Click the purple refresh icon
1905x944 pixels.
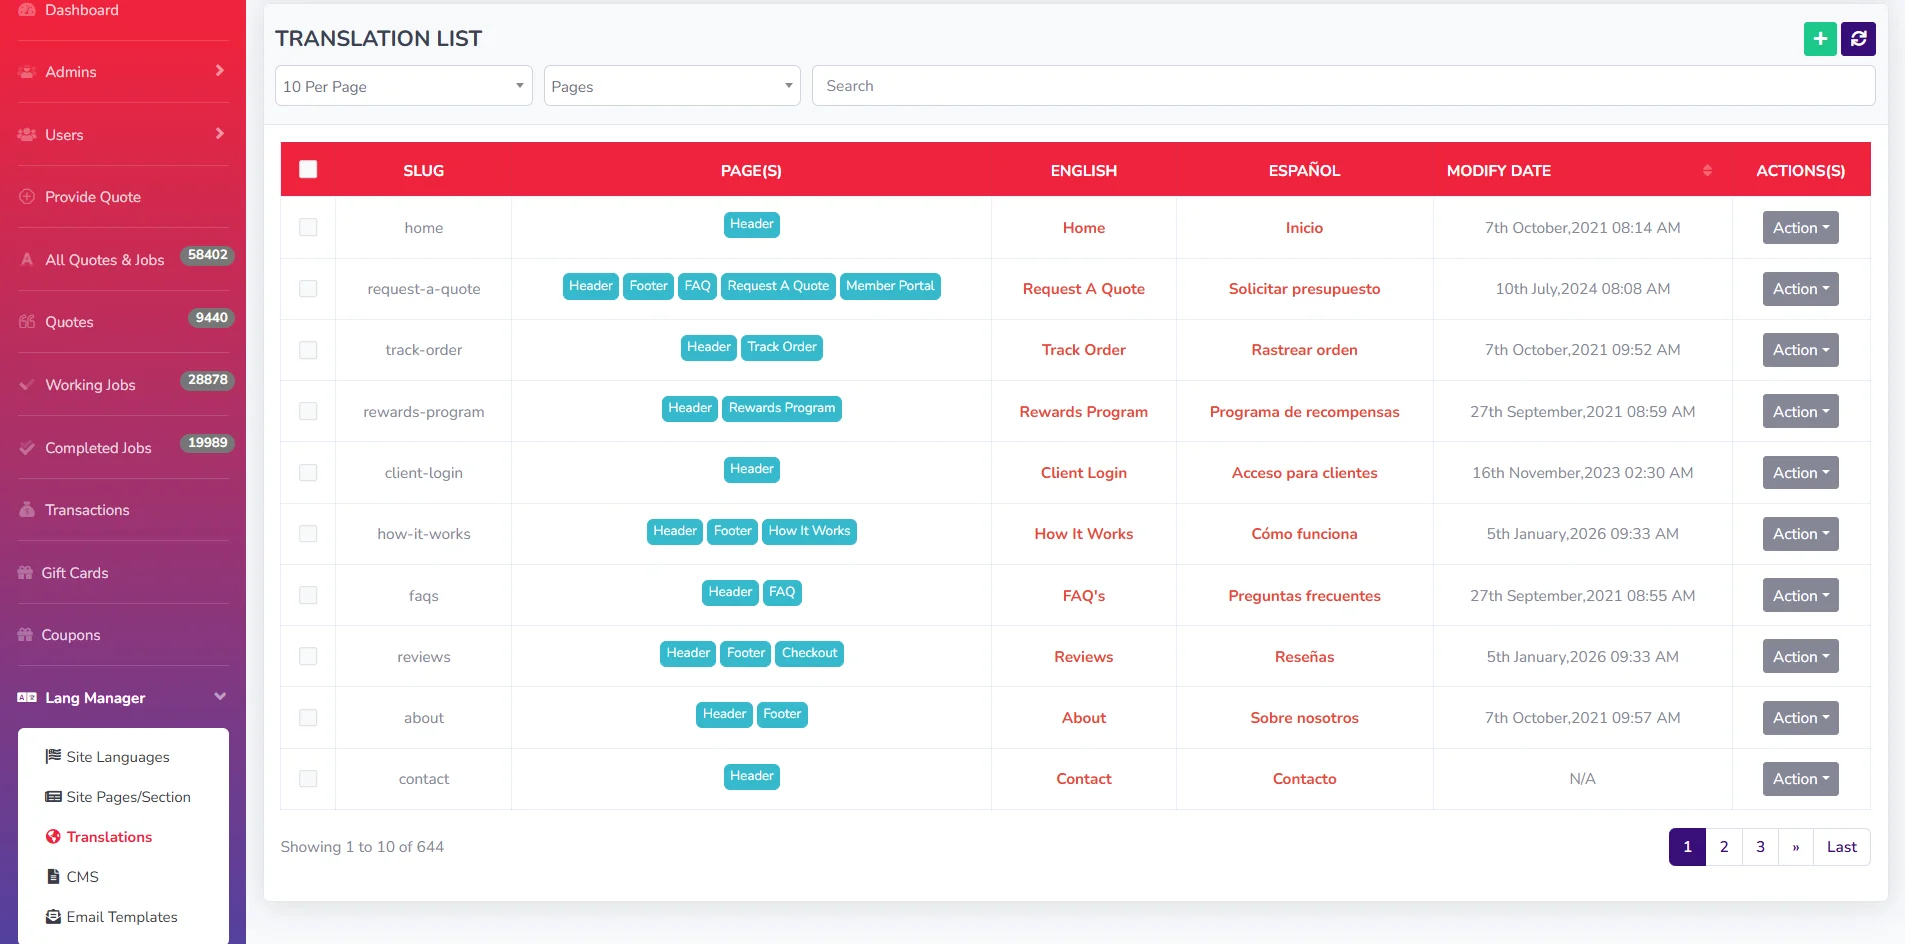coord(1858,39)
